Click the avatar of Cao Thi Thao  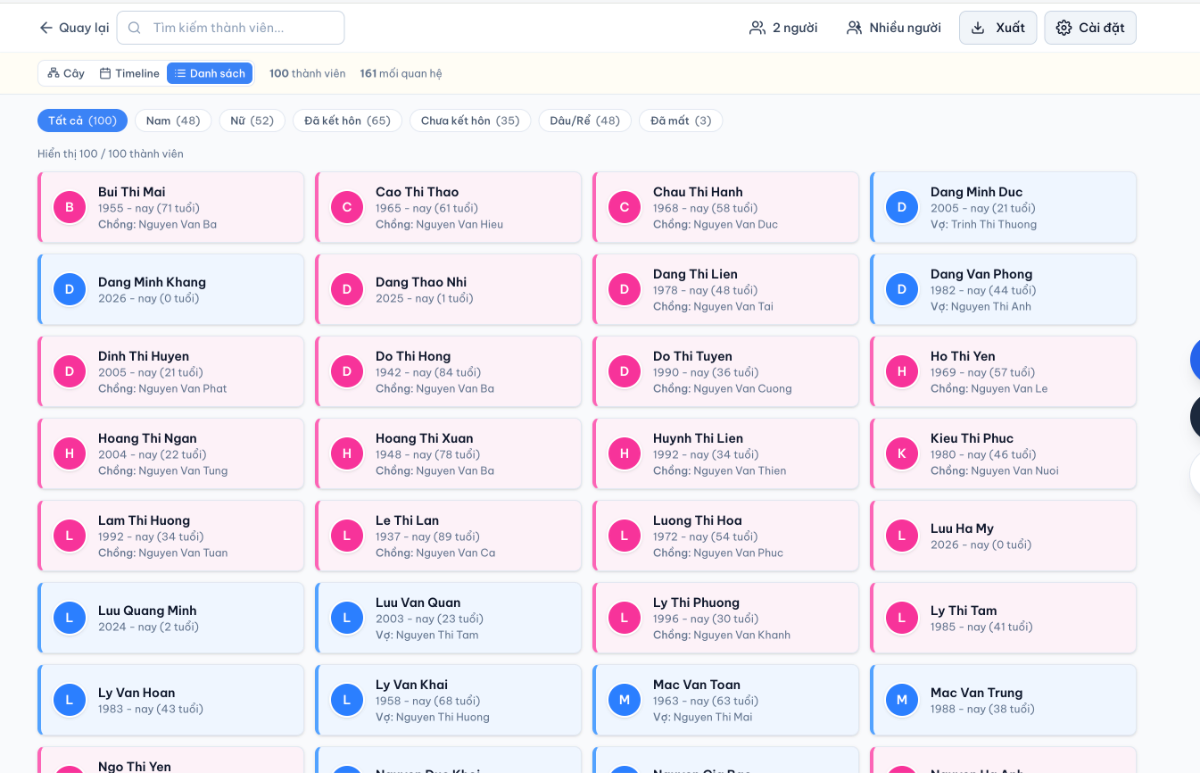(x=347, y=207)
